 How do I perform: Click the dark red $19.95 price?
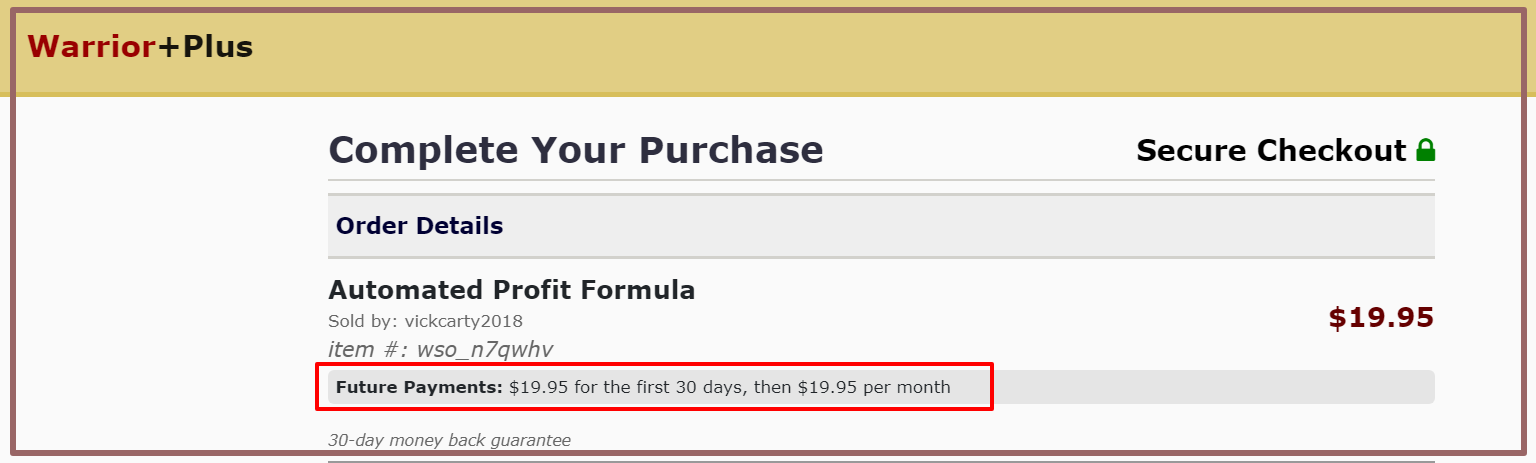point(1381,318)
